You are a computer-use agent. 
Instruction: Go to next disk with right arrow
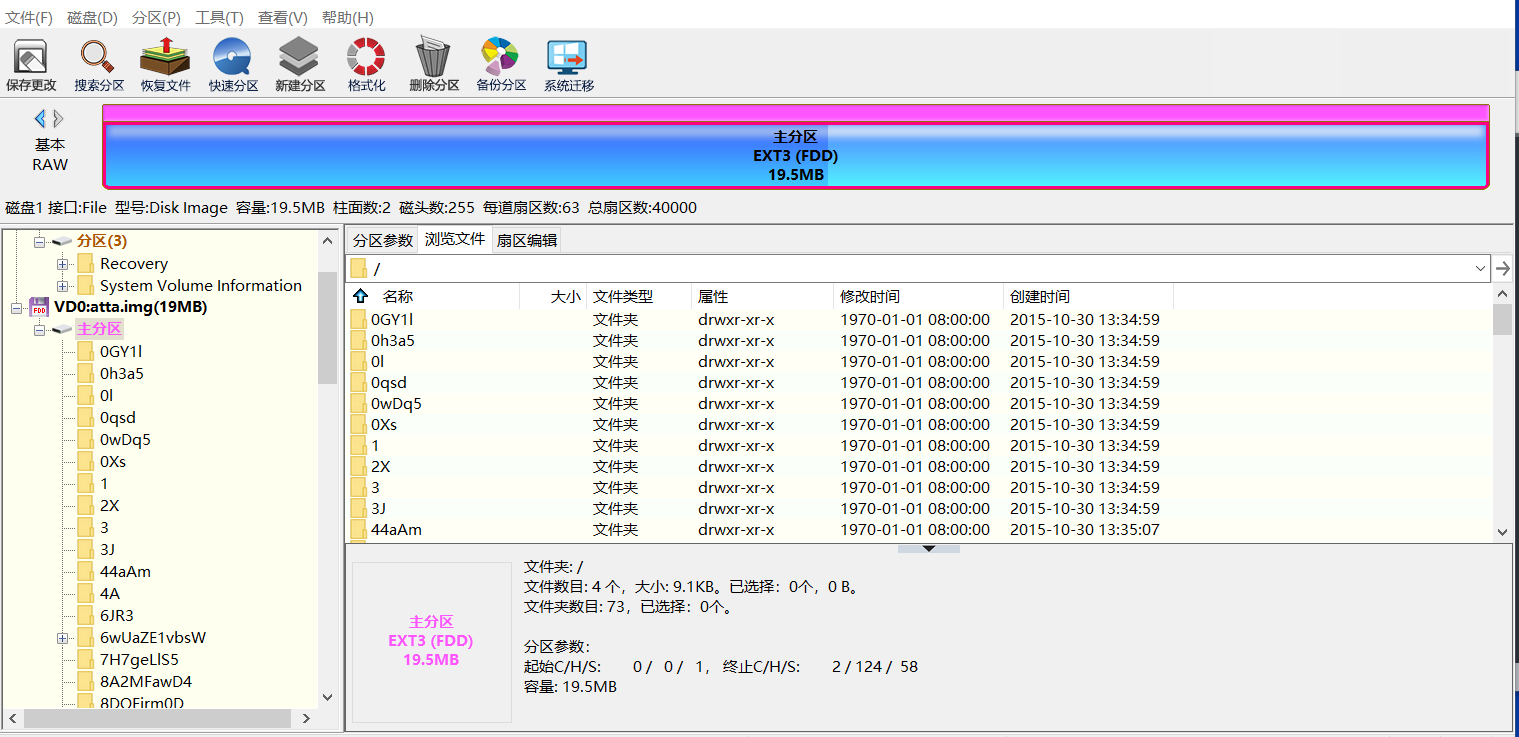58,118
